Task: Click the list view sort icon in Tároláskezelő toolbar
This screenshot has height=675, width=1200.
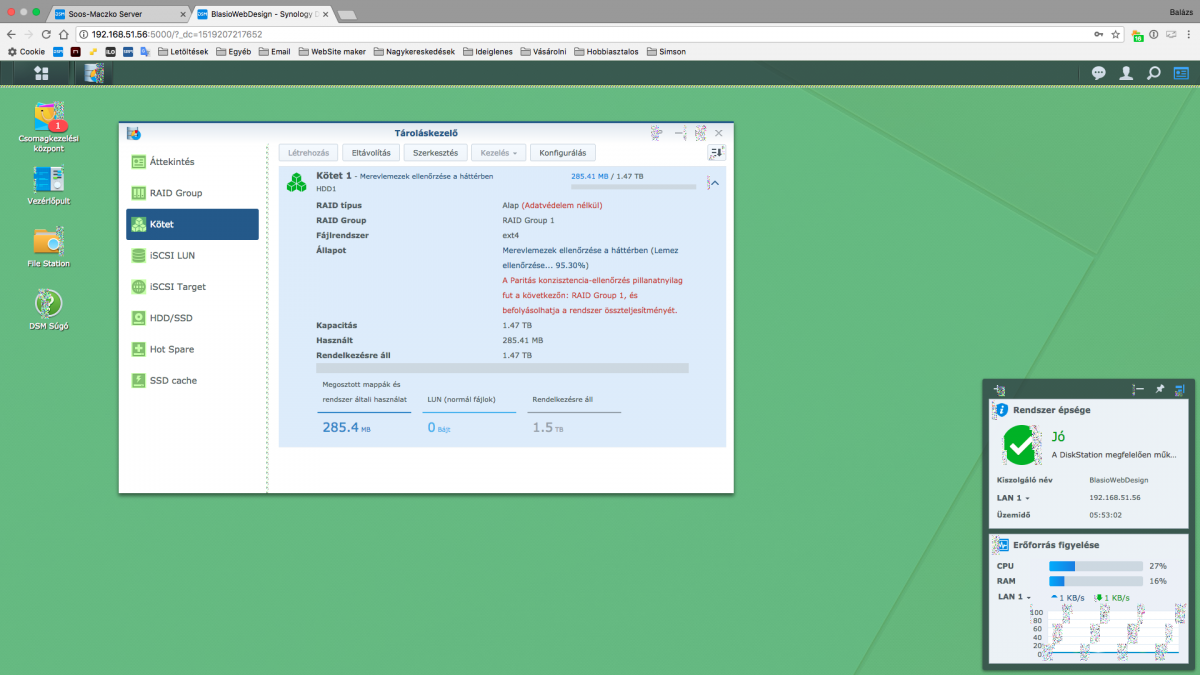Action: [715, 152]
